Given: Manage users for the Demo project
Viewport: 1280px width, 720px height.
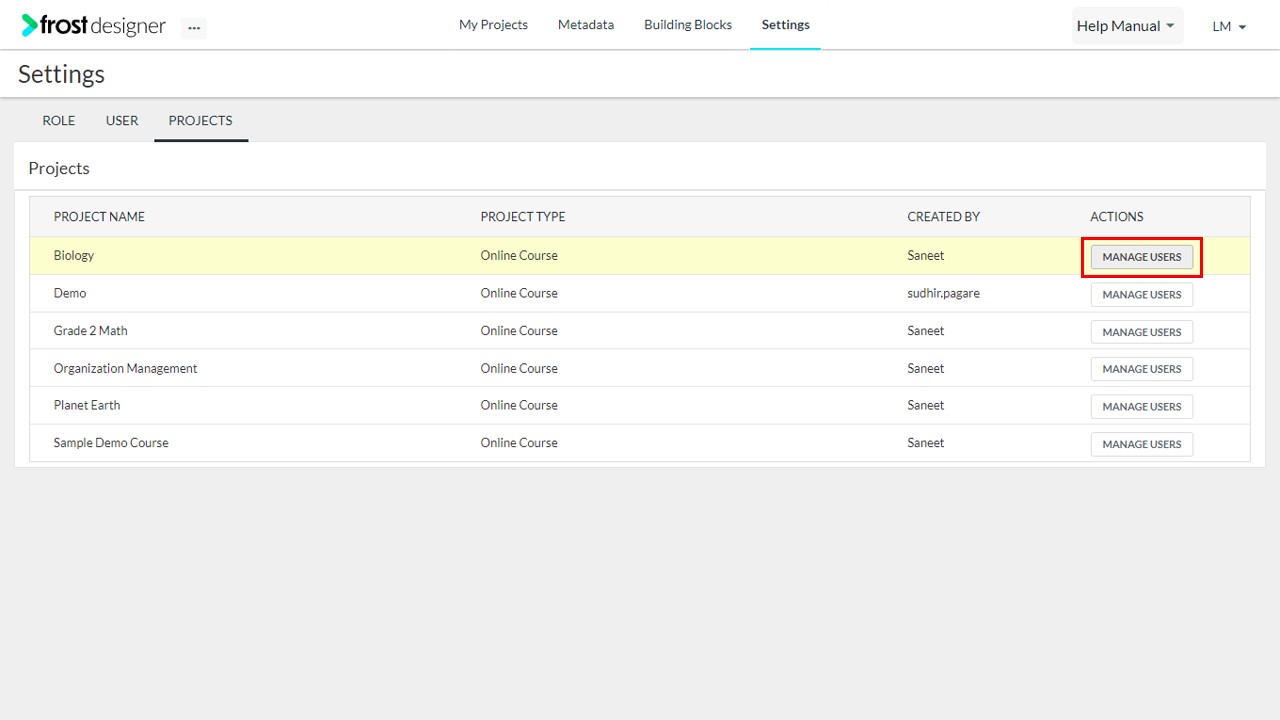Looking at the screenshot, I should point(1141,294).
